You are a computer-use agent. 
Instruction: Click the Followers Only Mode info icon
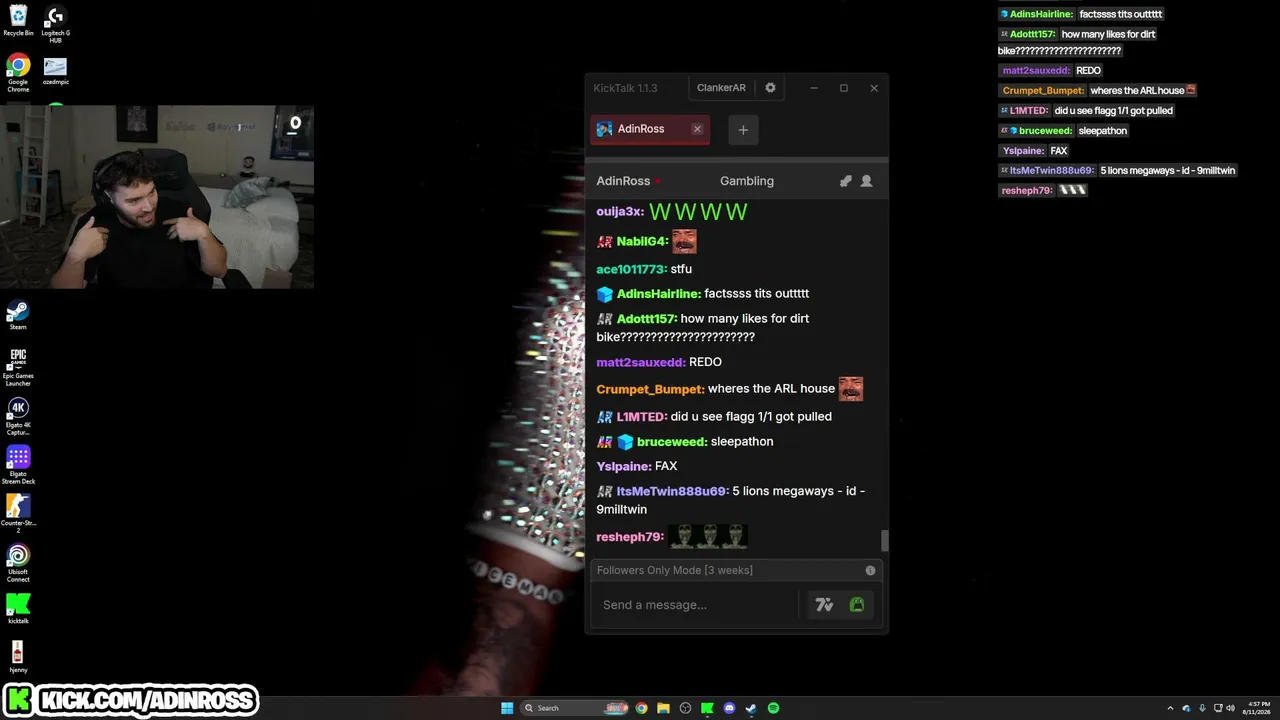pos(870,570)
